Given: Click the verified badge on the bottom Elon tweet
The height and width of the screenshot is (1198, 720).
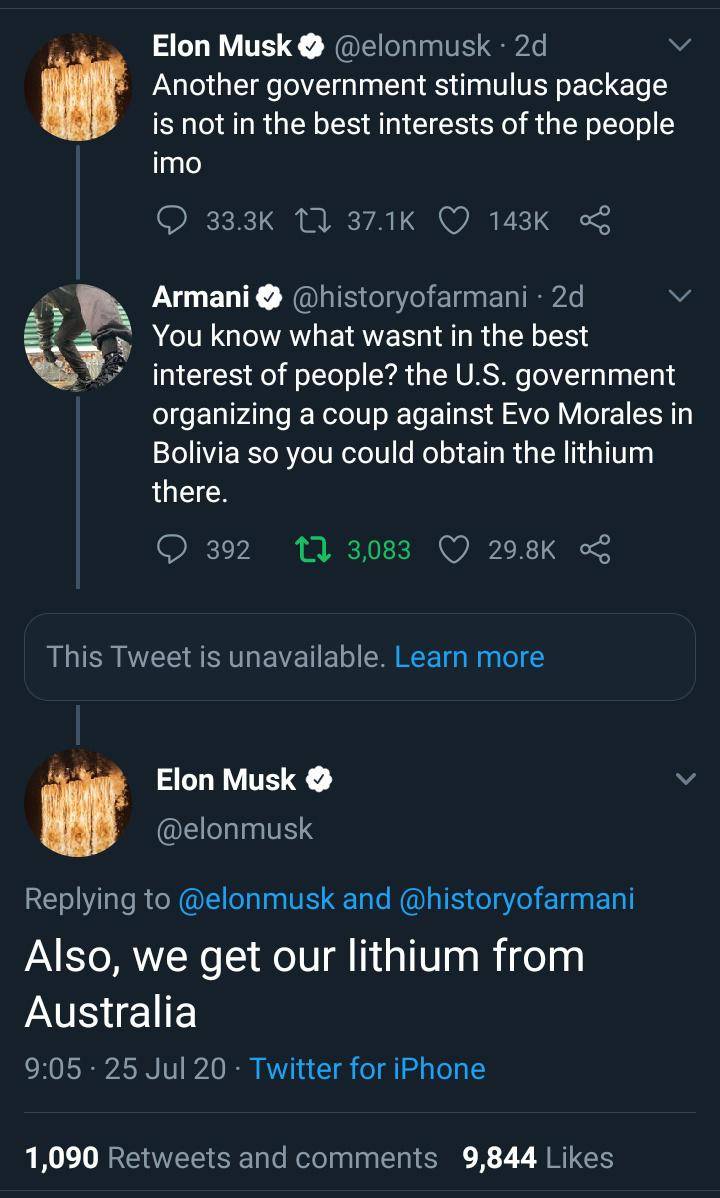Looking at the screenshot, I should 319,779.
